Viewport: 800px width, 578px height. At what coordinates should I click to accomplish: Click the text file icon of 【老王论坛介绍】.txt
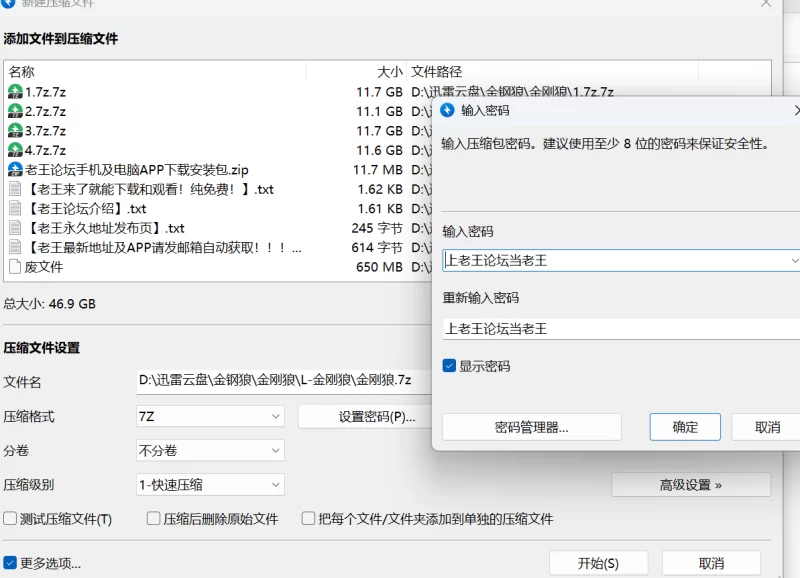pyautogui.click(x=15, y=208)
